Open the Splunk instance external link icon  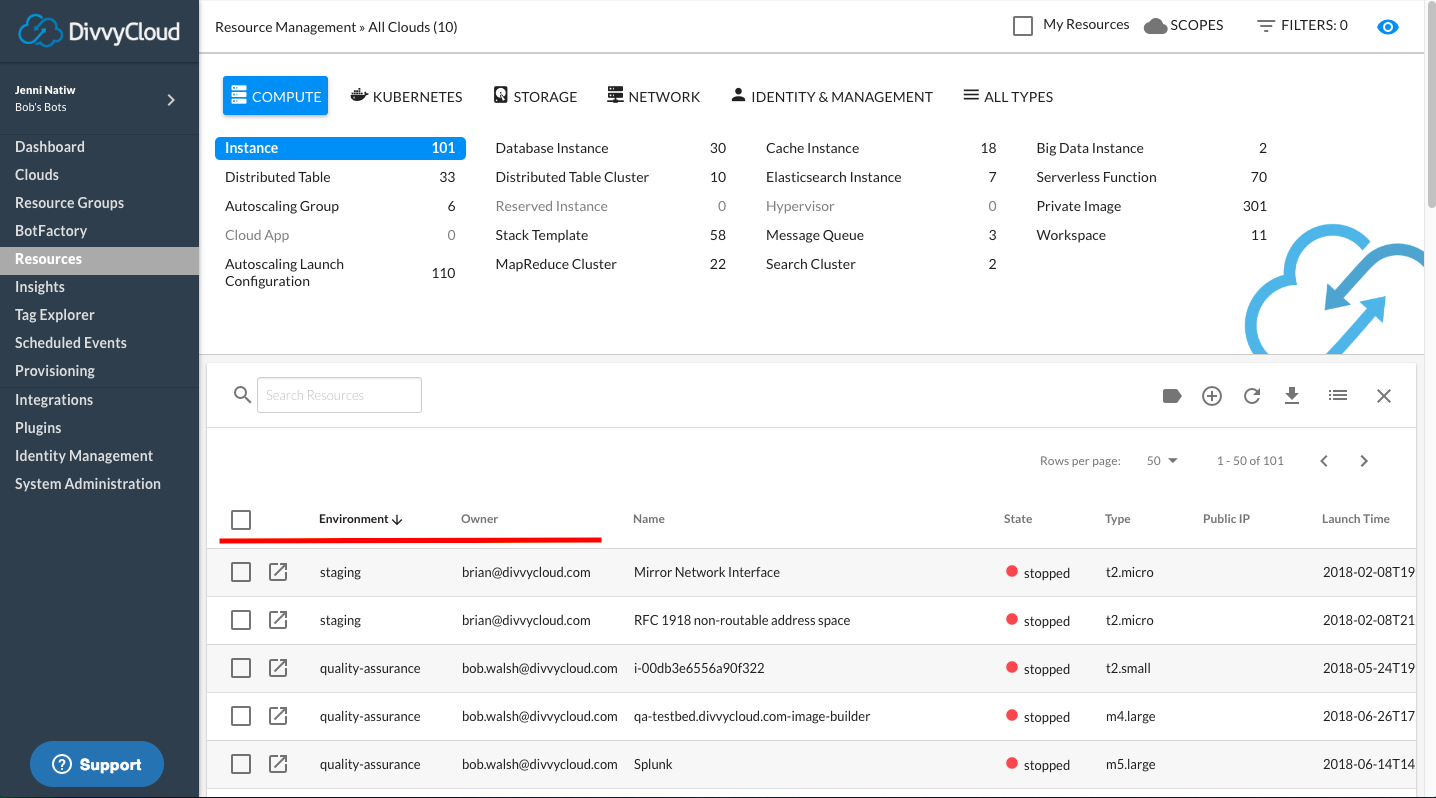pos(278,764)
